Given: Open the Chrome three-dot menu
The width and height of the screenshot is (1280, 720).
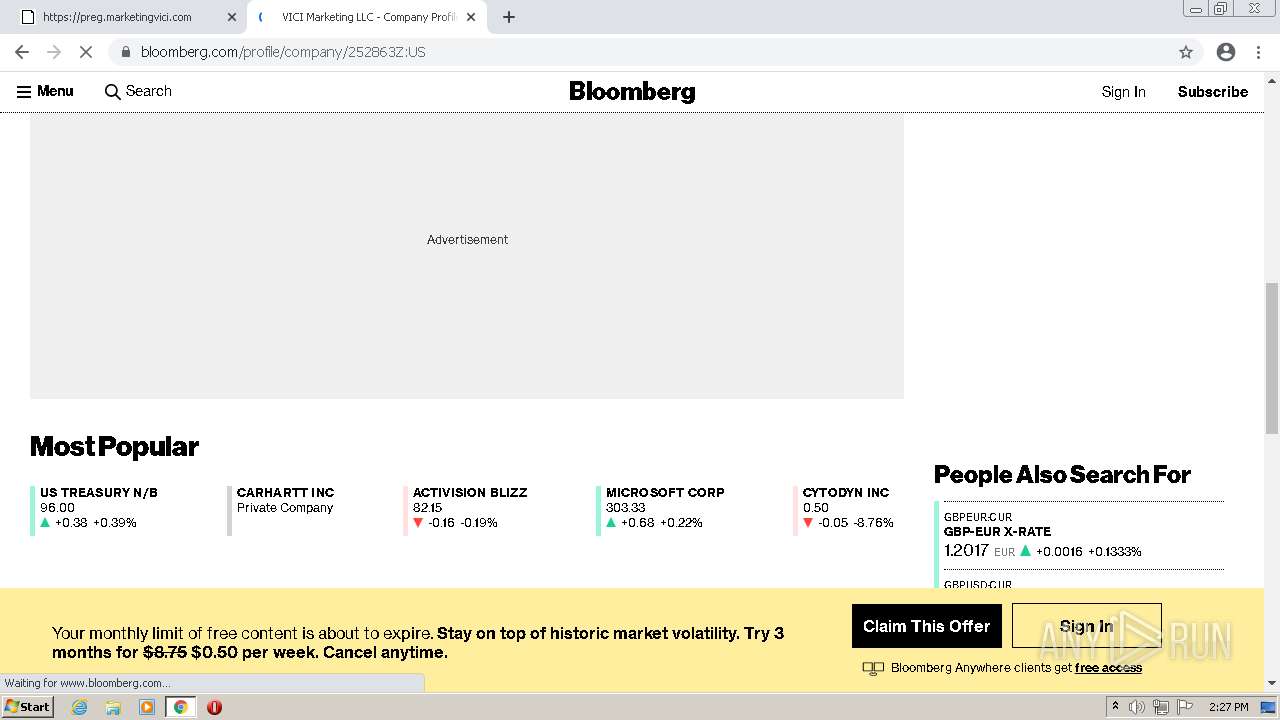Looking at the screenshot, I should click(x=1258, y=52).
